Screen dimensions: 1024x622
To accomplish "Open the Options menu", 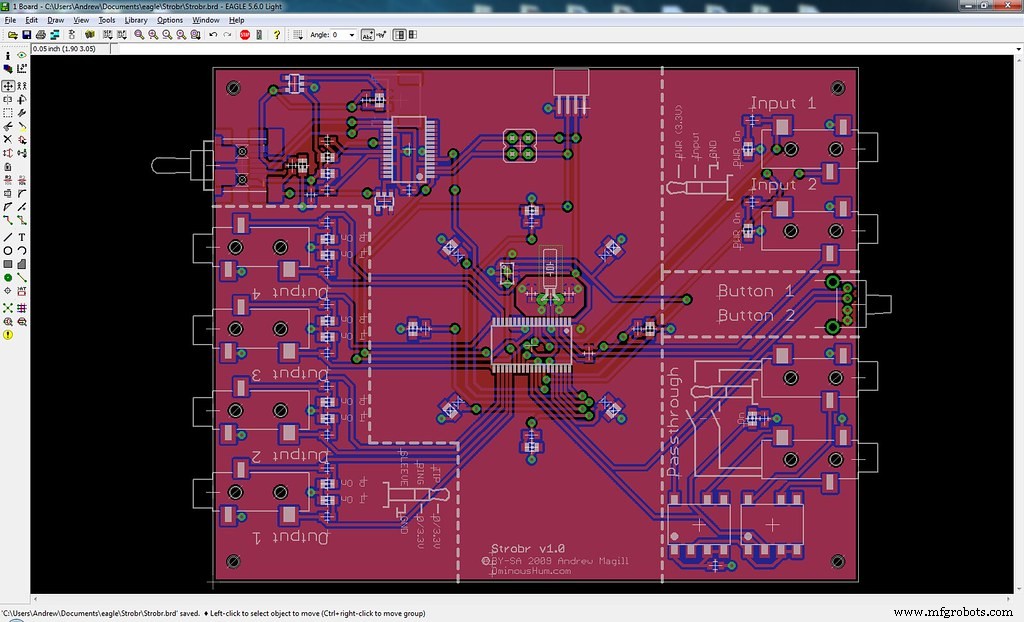I will coord(170,19).
